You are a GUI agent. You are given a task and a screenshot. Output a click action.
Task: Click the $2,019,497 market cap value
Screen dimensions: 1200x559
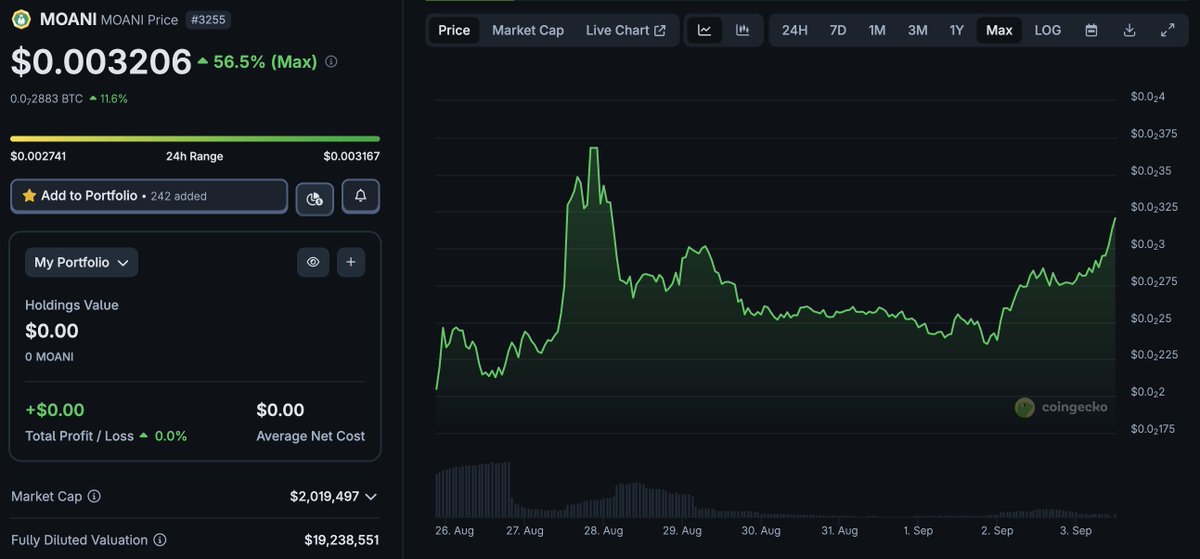click(324, 496)
